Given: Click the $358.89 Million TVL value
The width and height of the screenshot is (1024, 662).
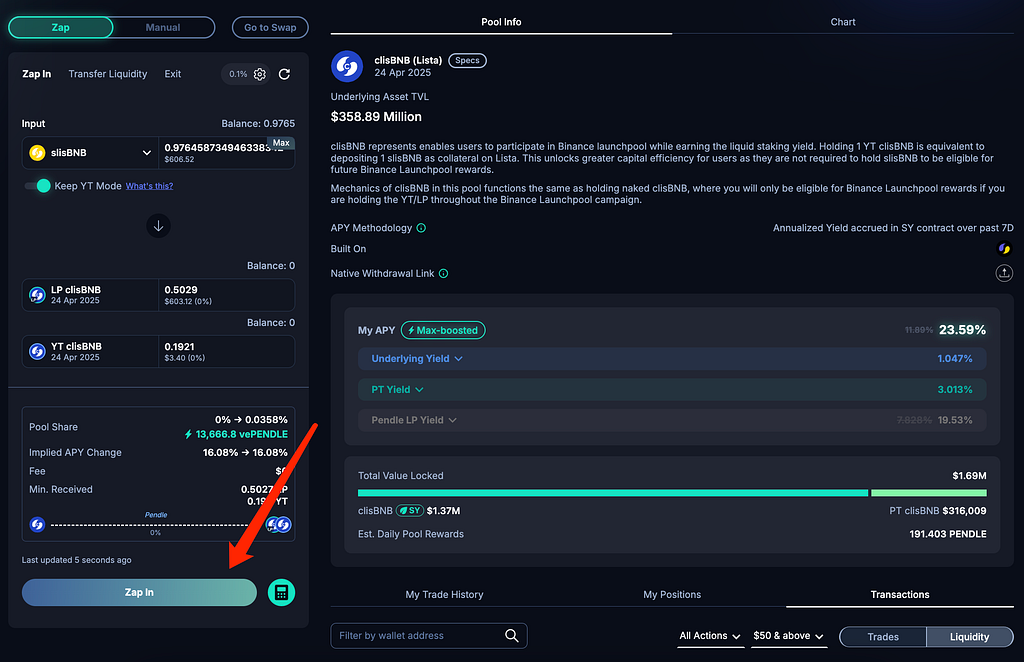Looking at the screenshot, I should click(376, 117).
